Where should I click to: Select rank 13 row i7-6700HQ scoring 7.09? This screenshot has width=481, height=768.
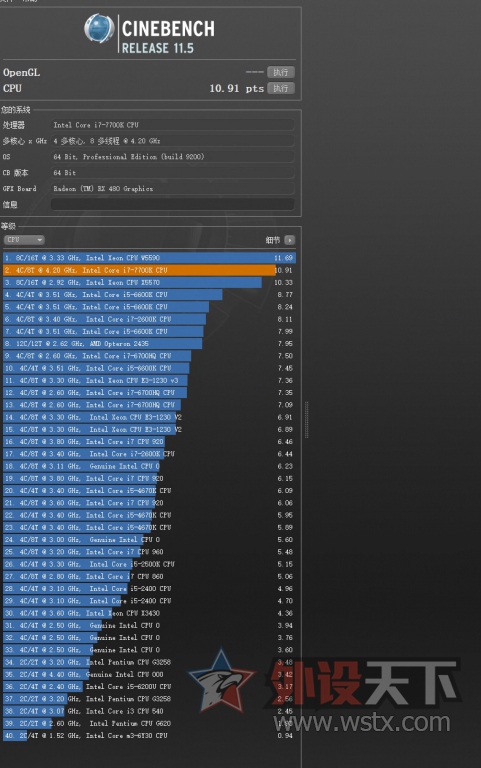(149, 405)
